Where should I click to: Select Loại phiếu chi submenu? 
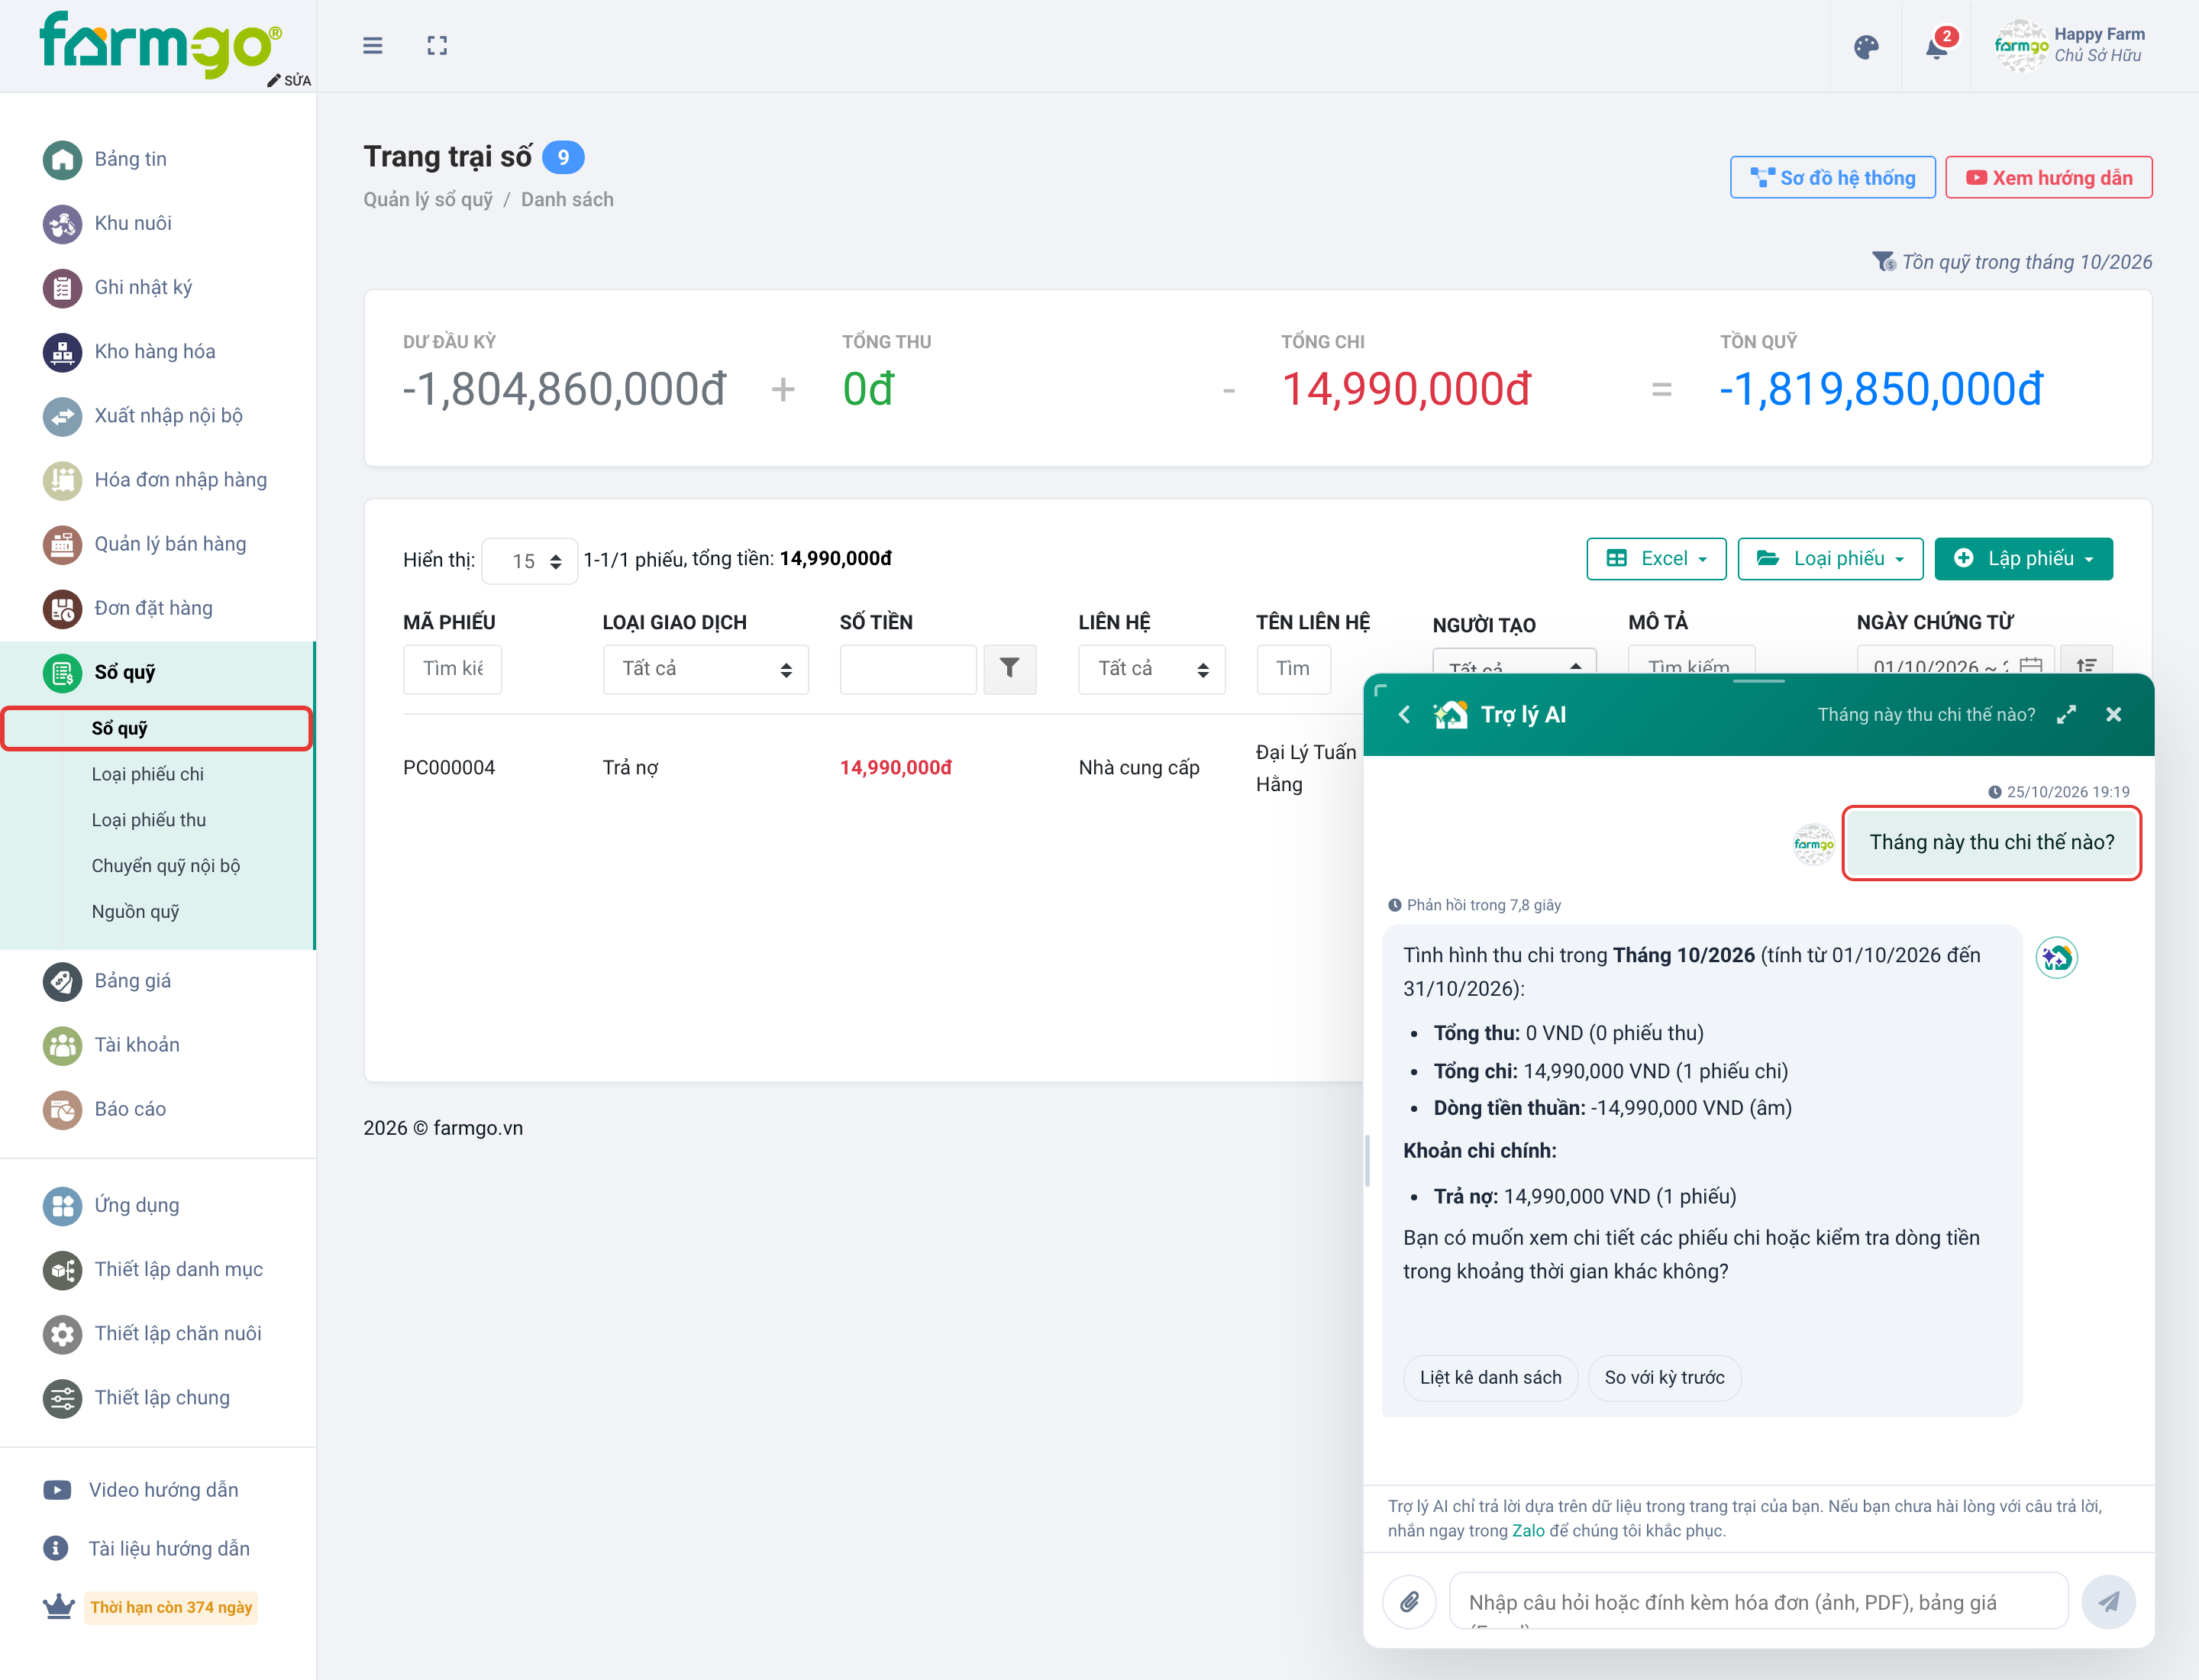(x=147, y=774)
